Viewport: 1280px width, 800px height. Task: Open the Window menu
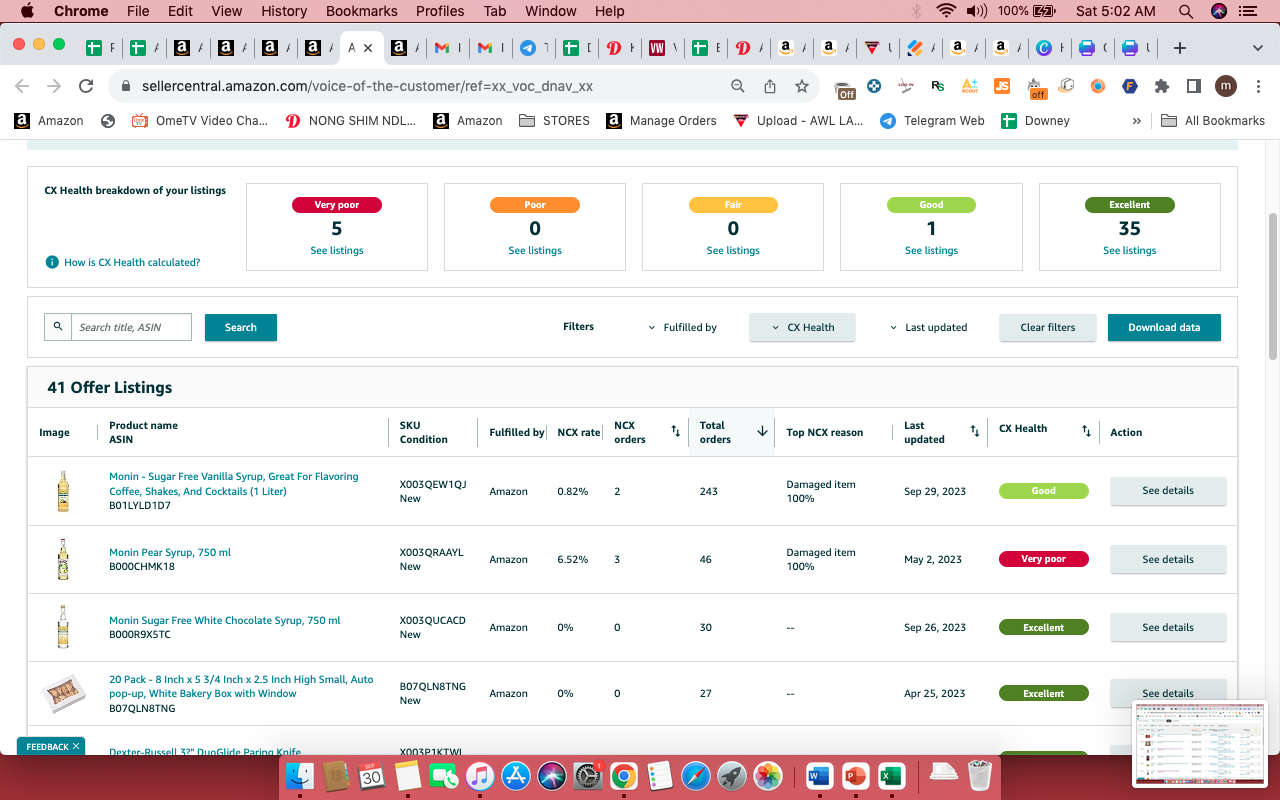551,11
